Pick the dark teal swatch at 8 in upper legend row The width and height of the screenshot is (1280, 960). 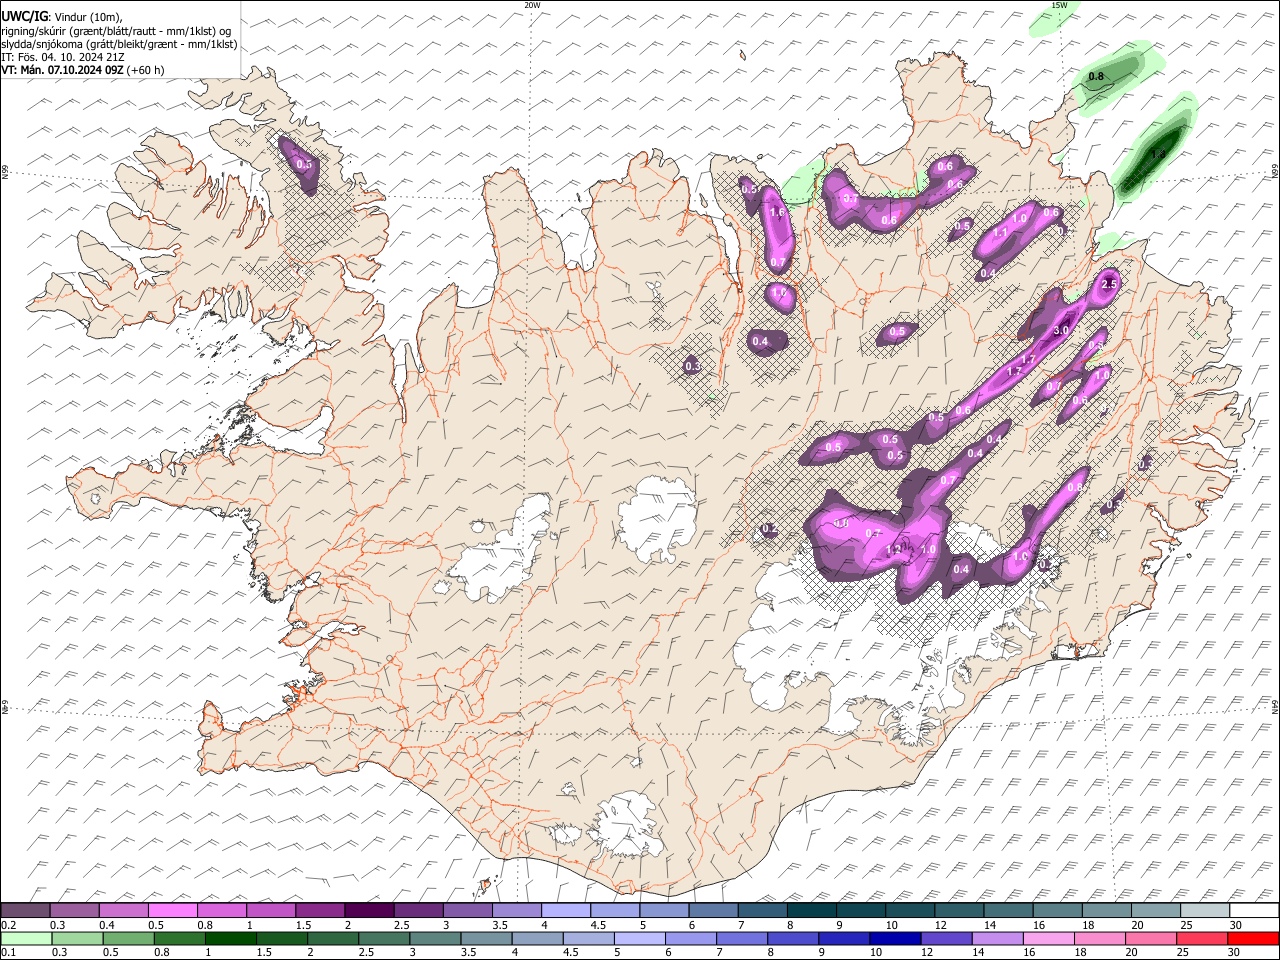coord(811,911)
